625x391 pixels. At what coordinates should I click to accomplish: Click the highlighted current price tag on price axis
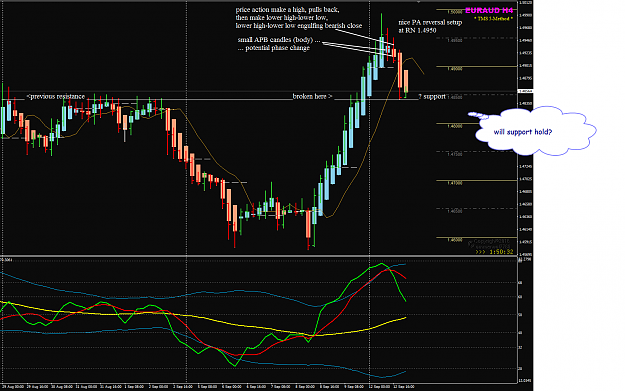(x=525, y=91)
